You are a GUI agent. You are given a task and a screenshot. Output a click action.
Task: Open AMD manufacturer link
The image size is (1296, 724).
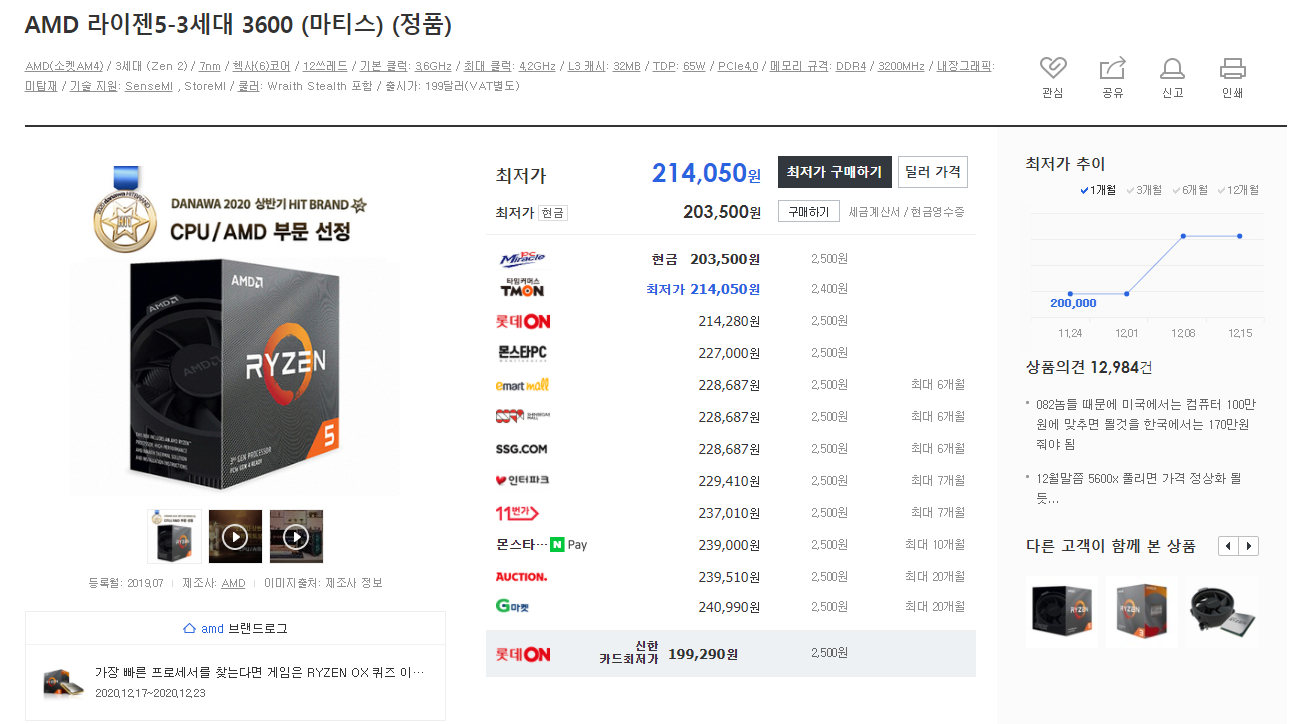point(233,583)
